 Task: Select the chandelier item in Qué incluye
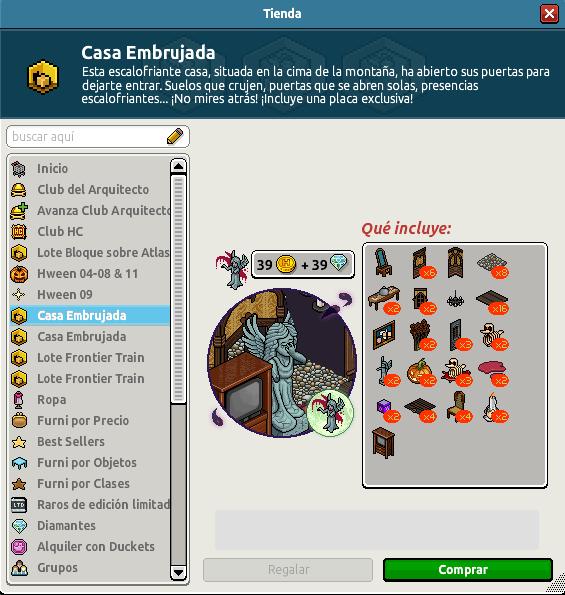(x=455, y=300)
